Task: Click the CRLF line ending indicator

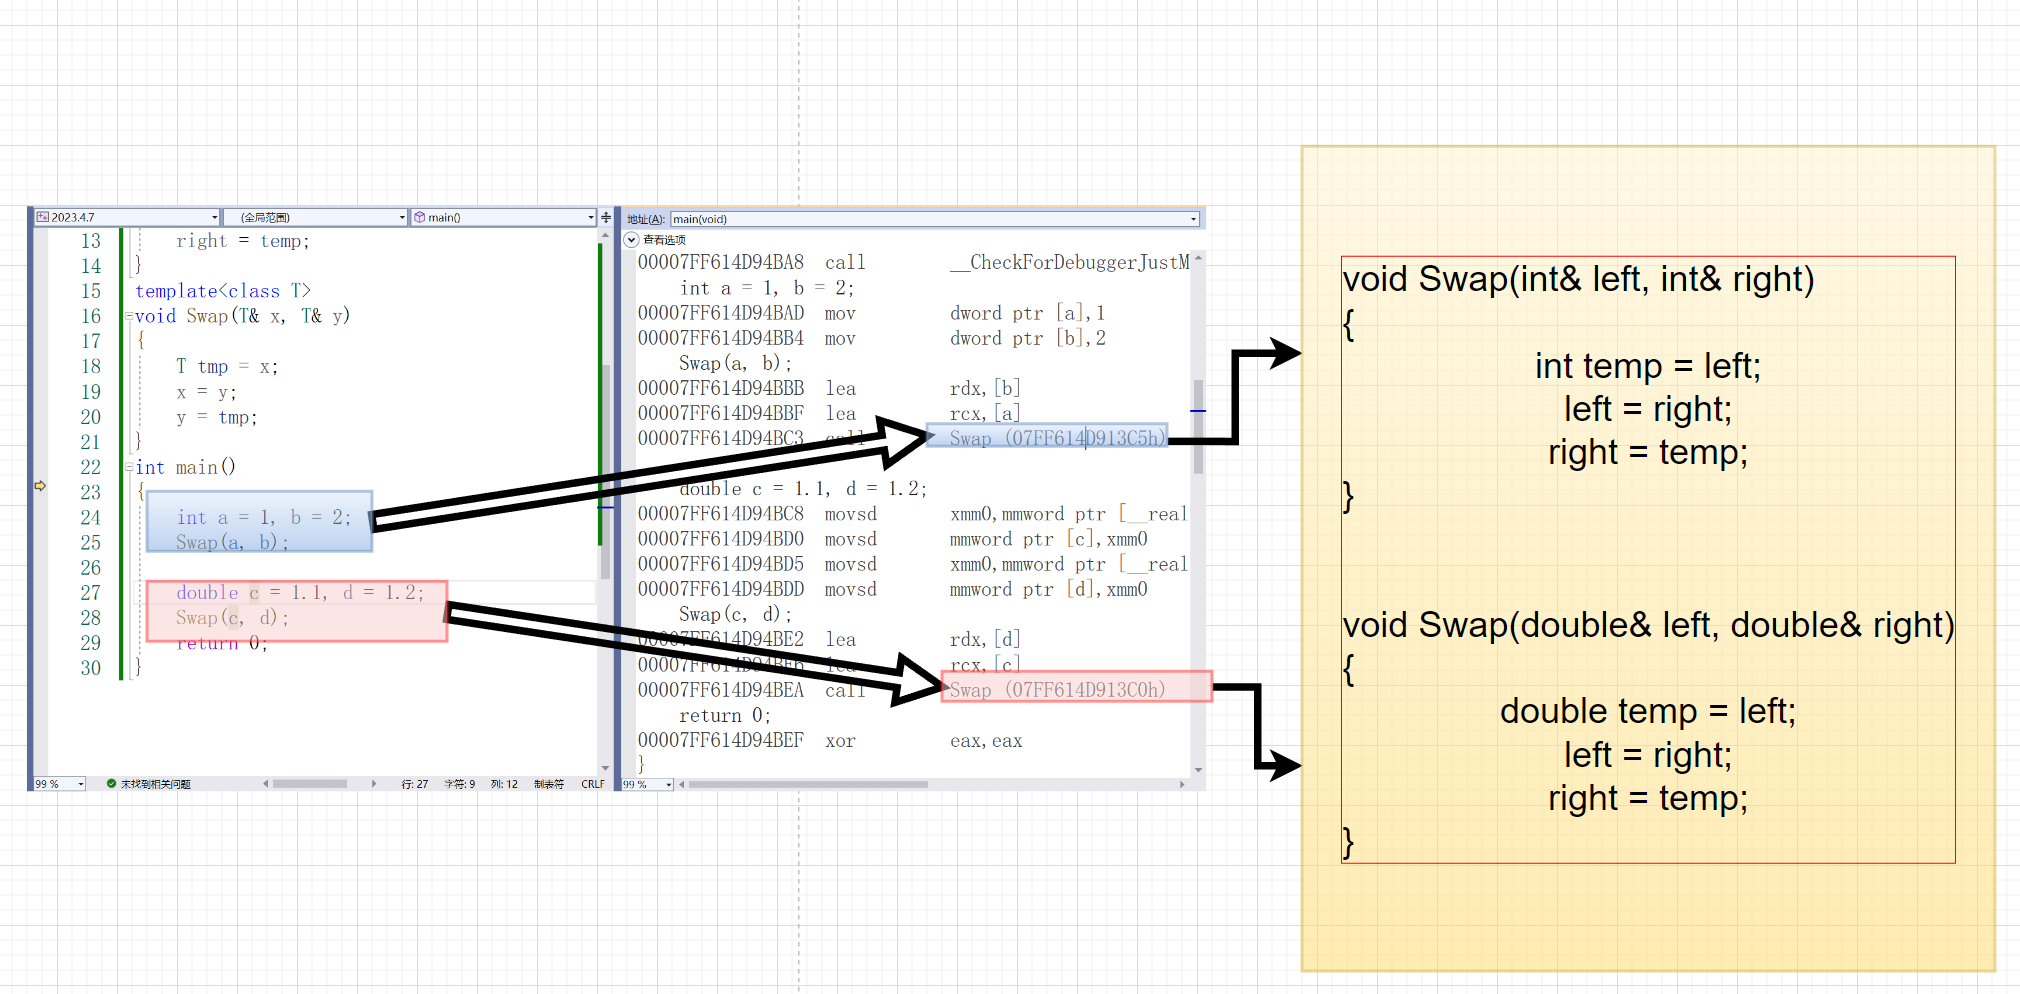Action: (592, 784)
